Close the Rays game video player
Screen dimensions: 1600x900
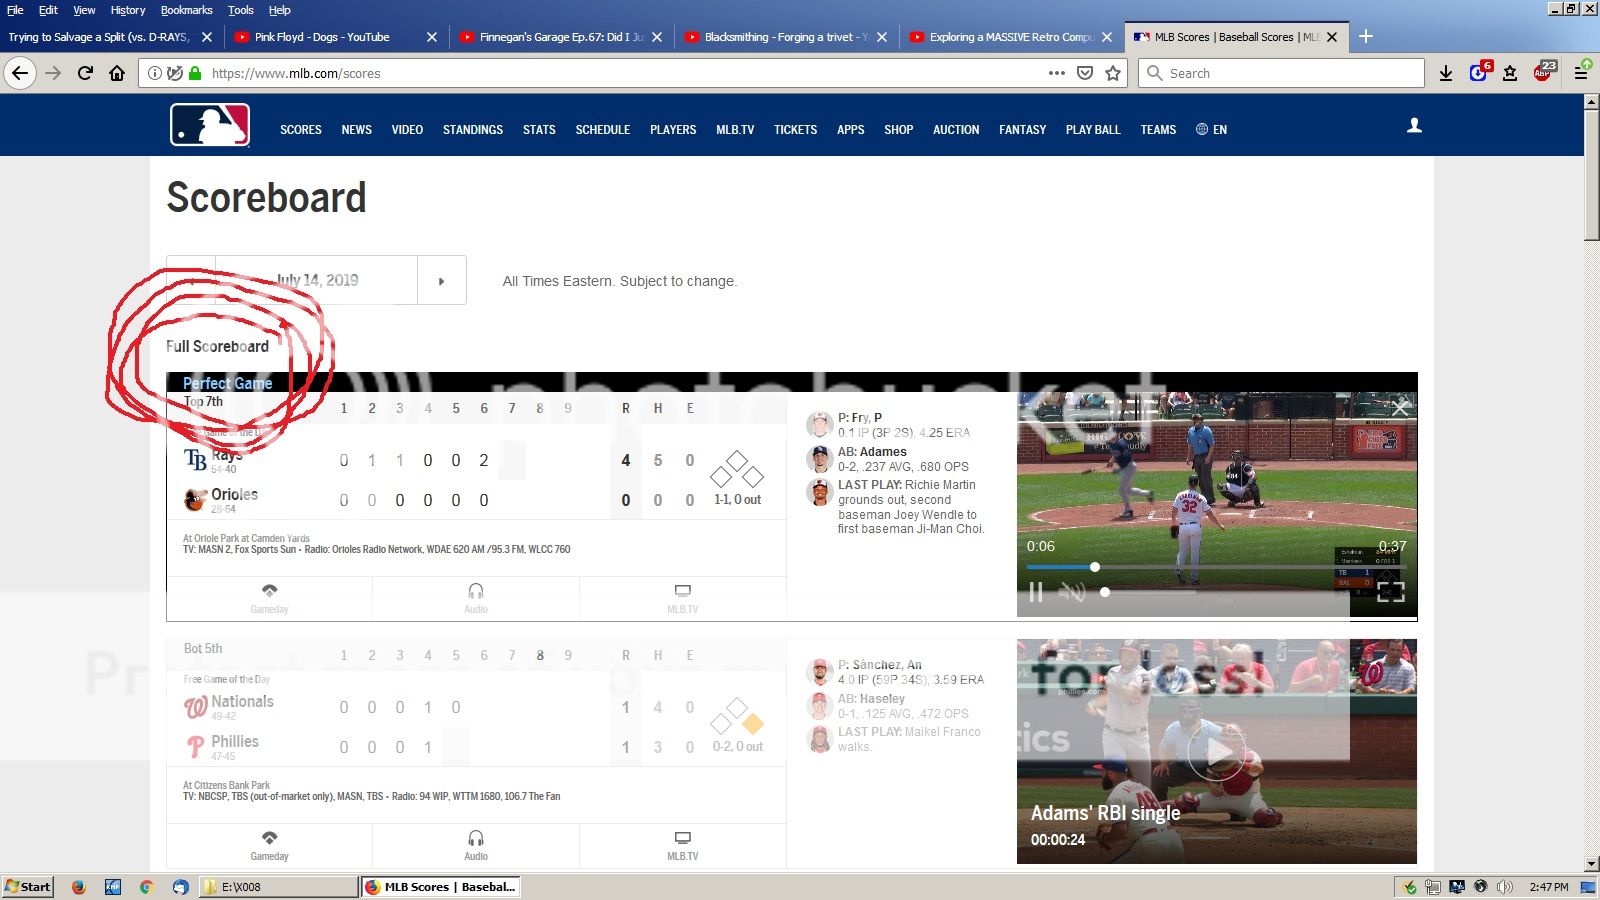1400,407
